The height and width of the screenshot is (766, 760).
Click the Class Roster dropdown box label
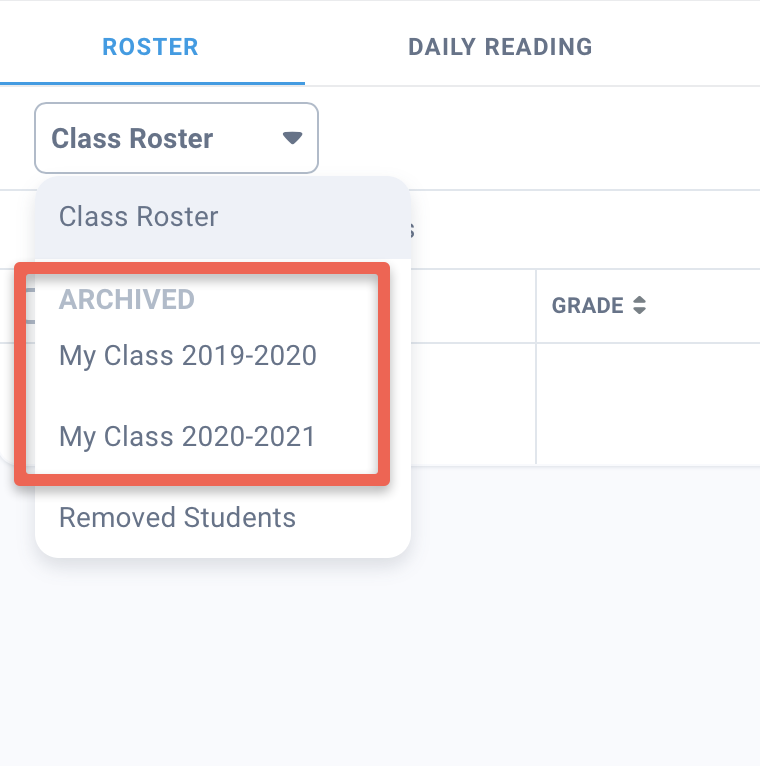point(132,138)
